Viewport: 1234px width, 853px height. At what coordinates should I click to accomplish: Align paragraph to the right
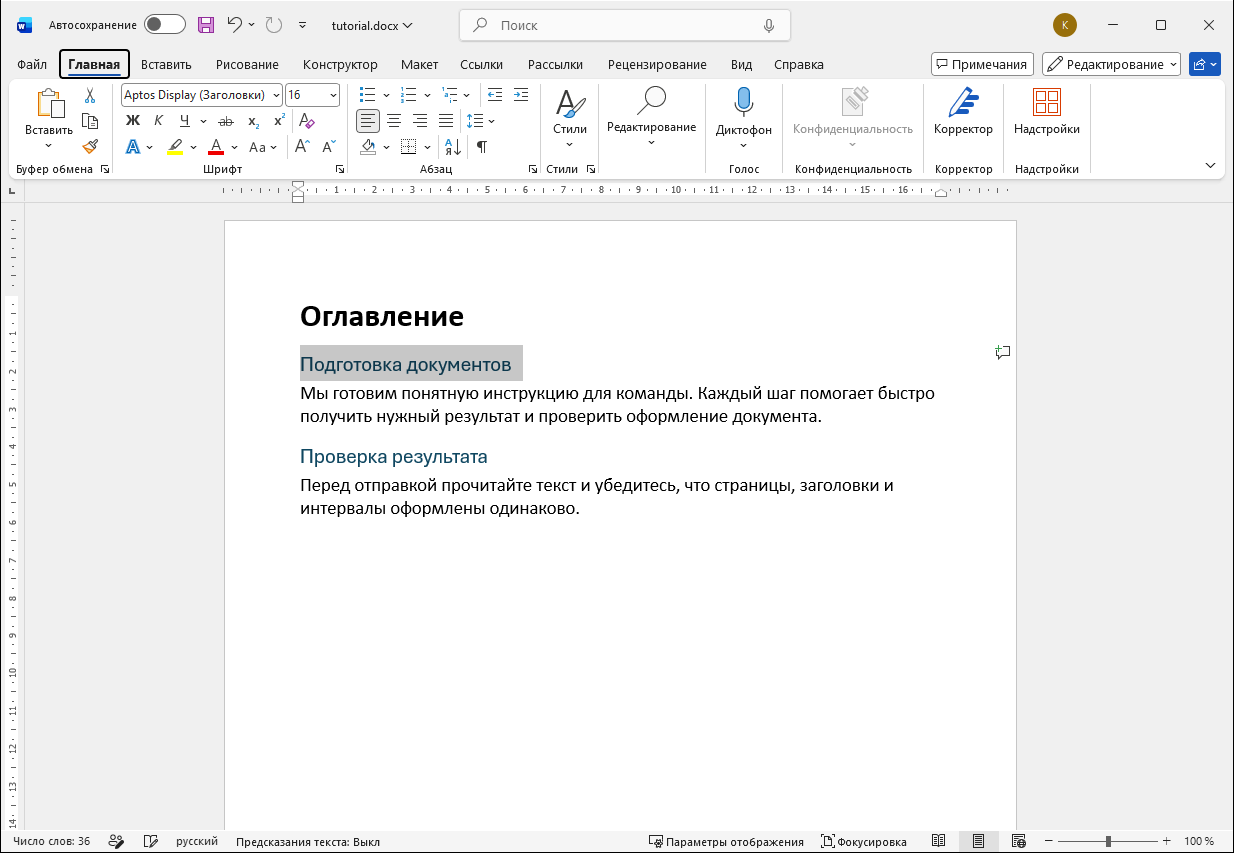click(420, 121)
